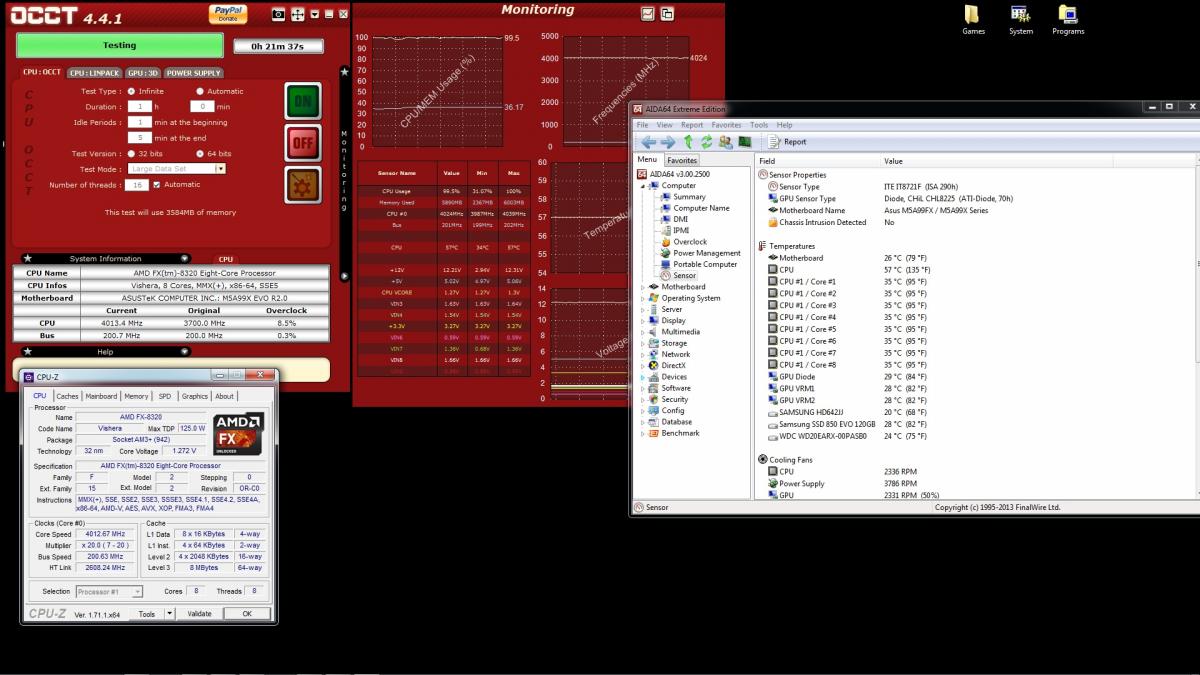The image size is (1200, 675).
Task: Expand the Storage node in AIDA64
Action: [643, 343]
